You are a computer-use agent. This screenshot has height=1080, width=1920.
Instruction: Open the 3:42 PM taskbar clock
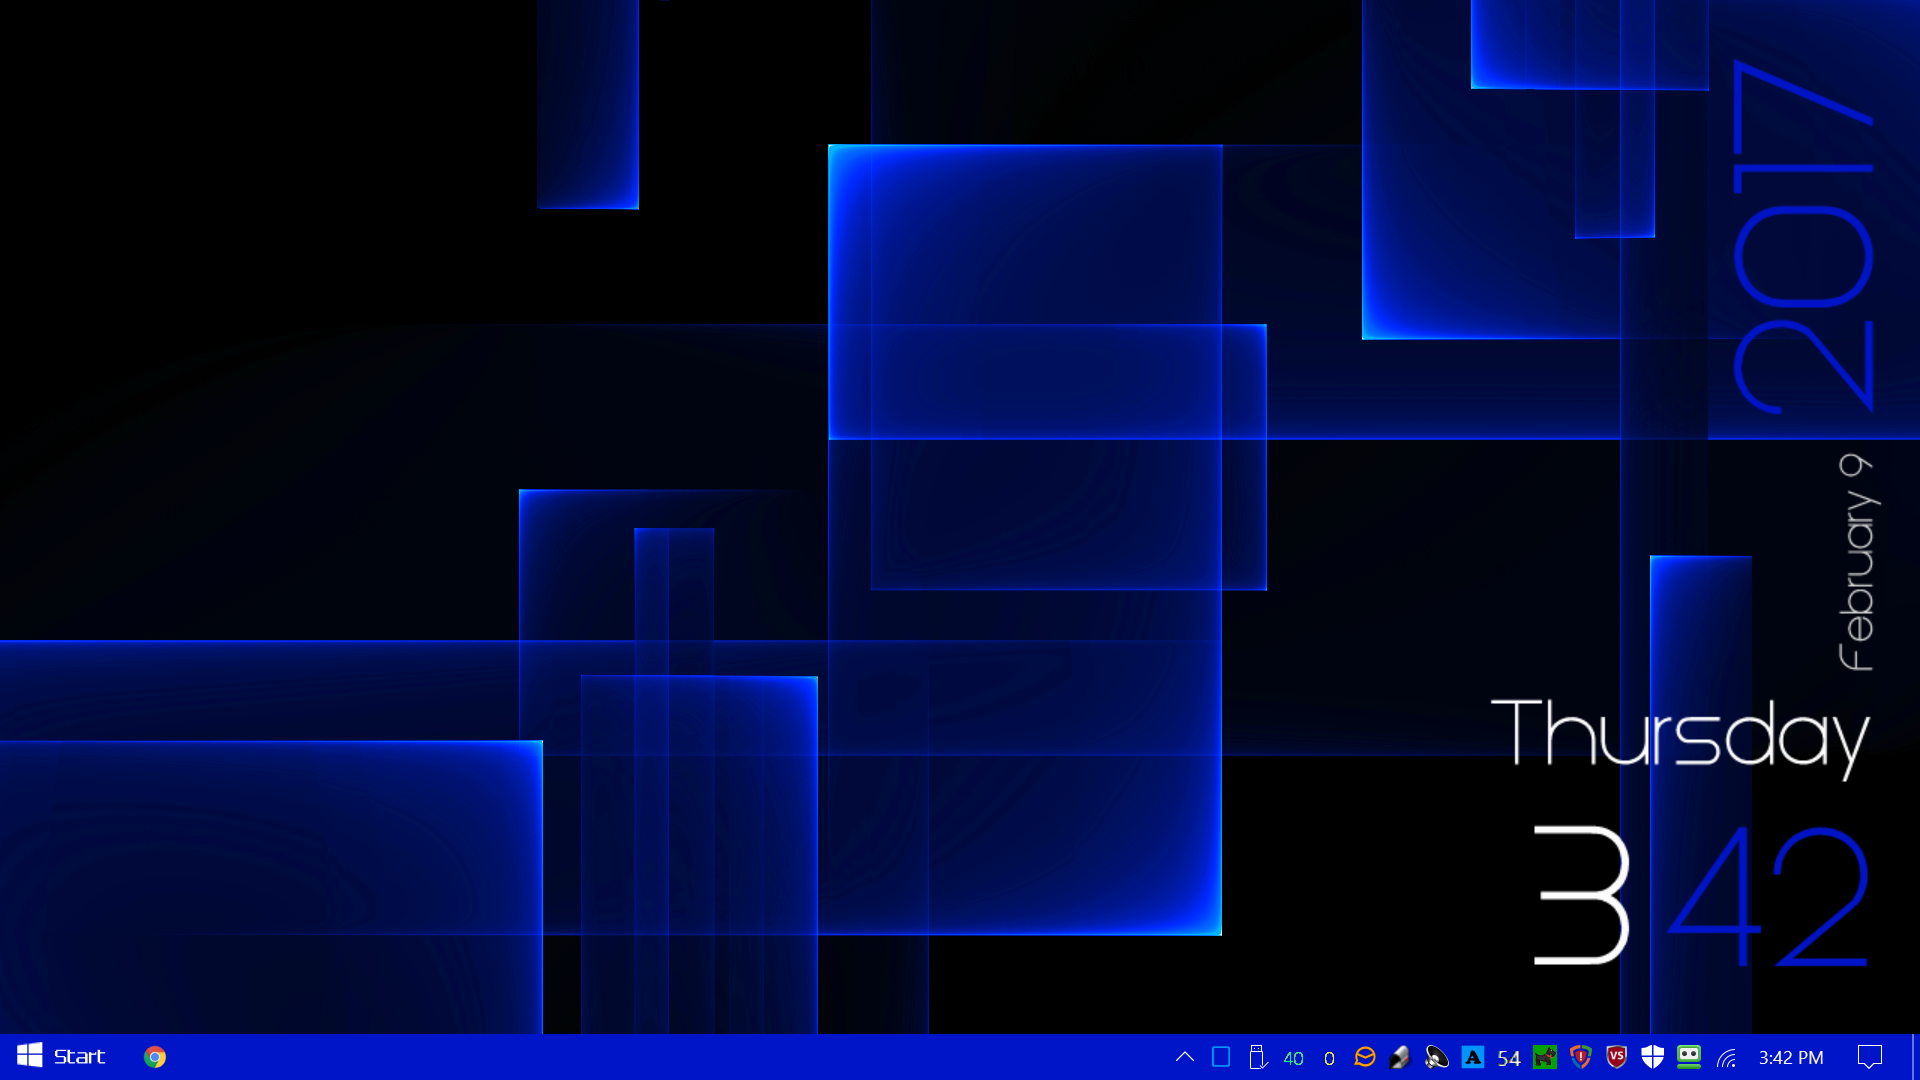tap(1791, 1057)
